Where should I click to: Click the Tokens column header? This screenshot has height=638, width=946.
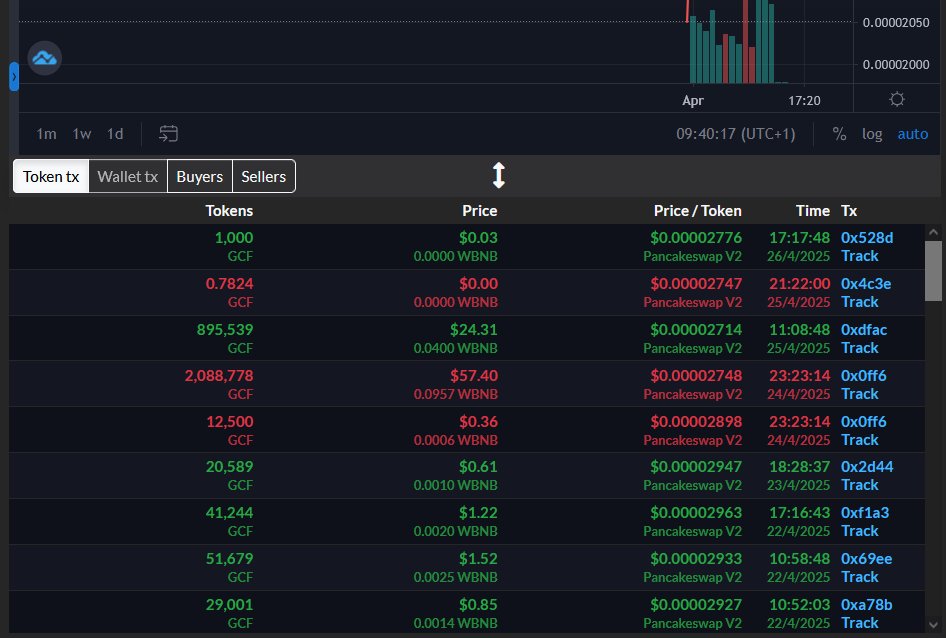point(229,211)
